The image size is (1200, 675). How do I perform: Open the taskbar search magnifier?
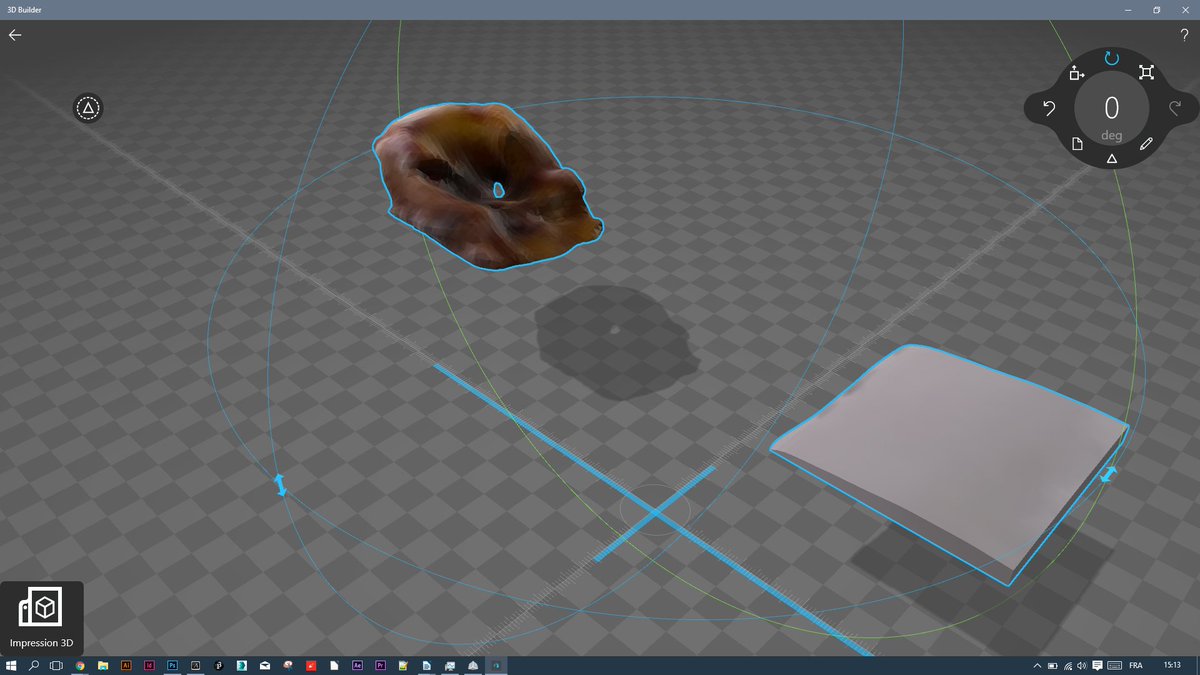point(34,665)
